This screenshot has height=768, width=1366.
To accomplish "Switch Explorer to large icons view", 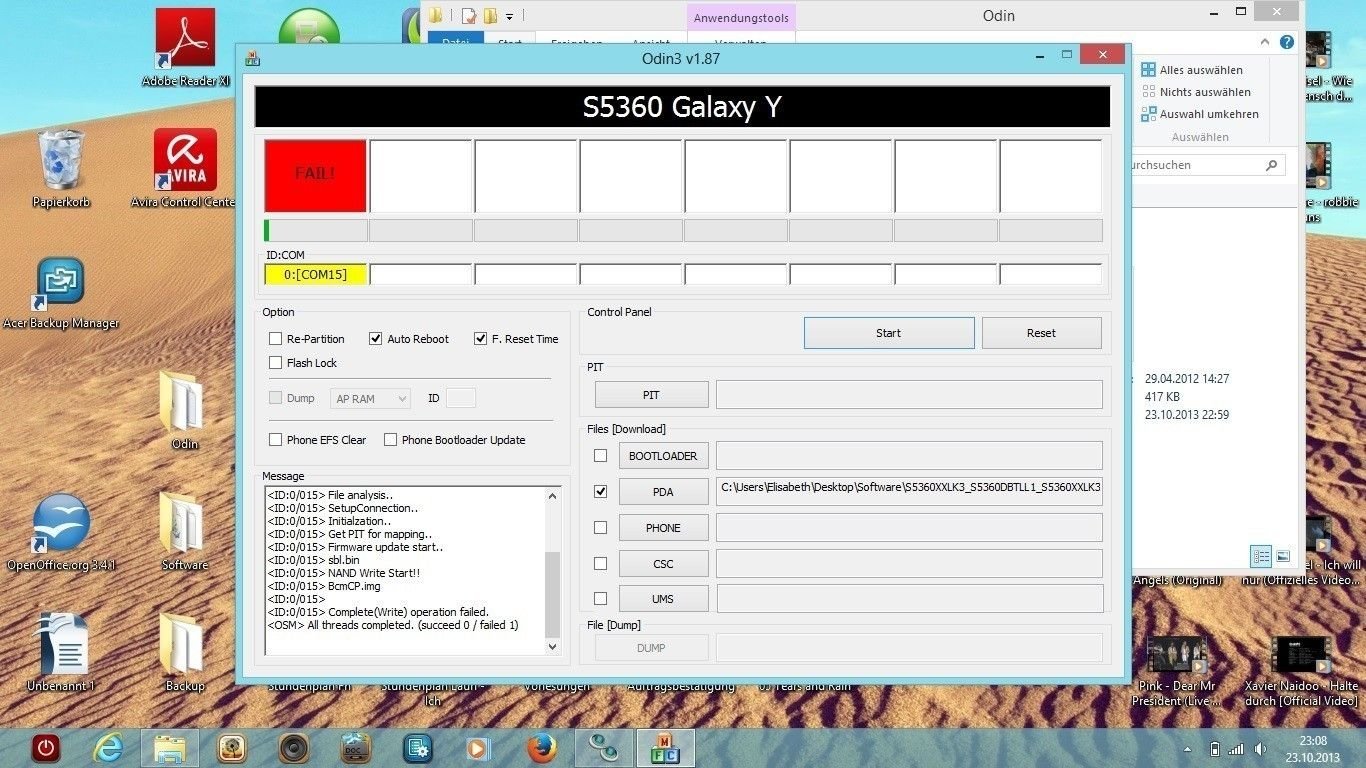I will click(x=1283, y=556).
